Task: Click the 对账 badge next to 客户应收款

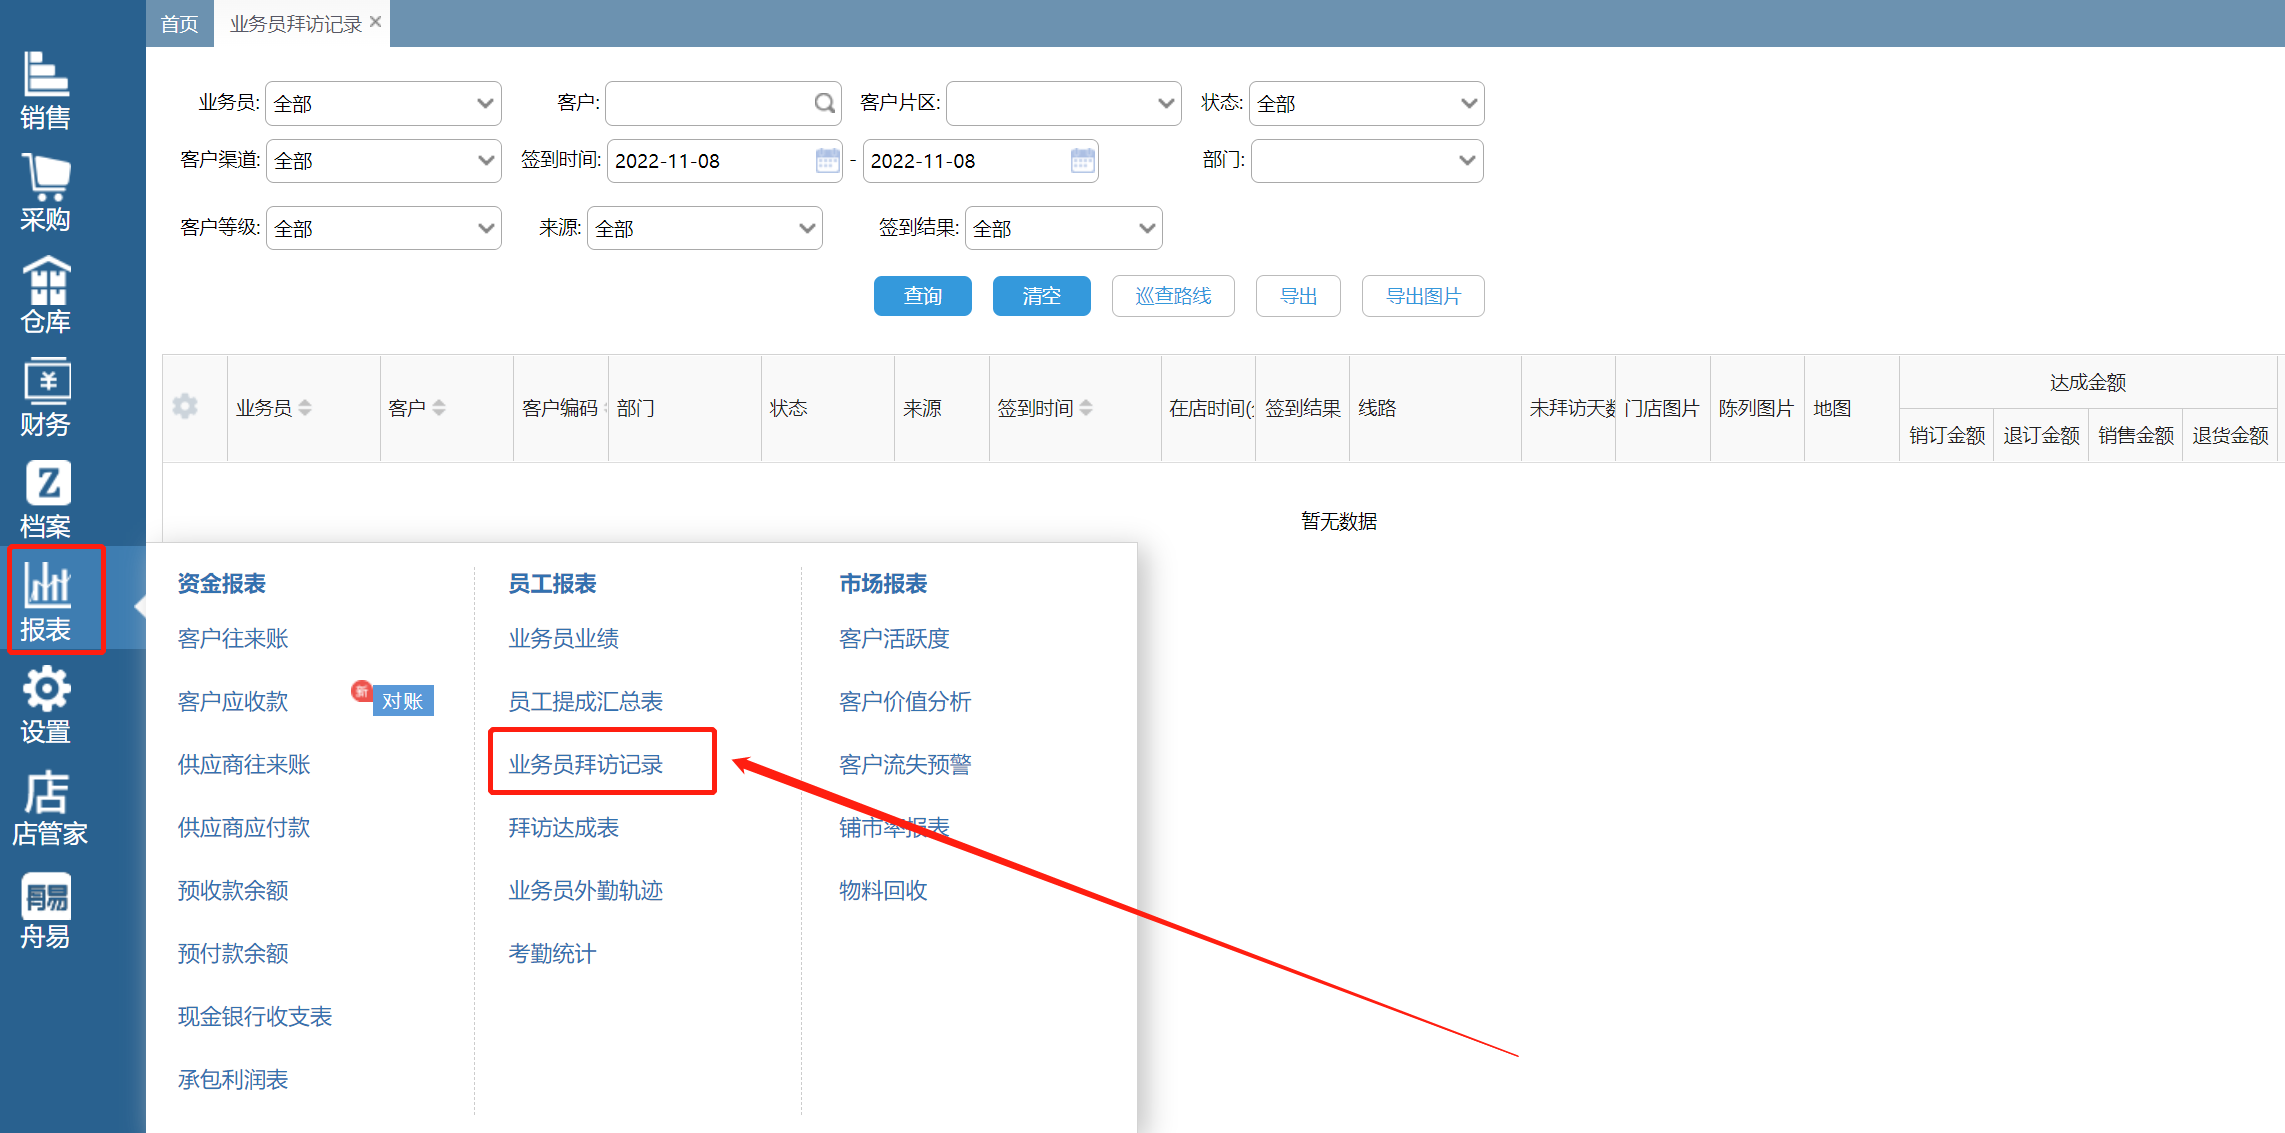Action: click(x=402, y=701)
